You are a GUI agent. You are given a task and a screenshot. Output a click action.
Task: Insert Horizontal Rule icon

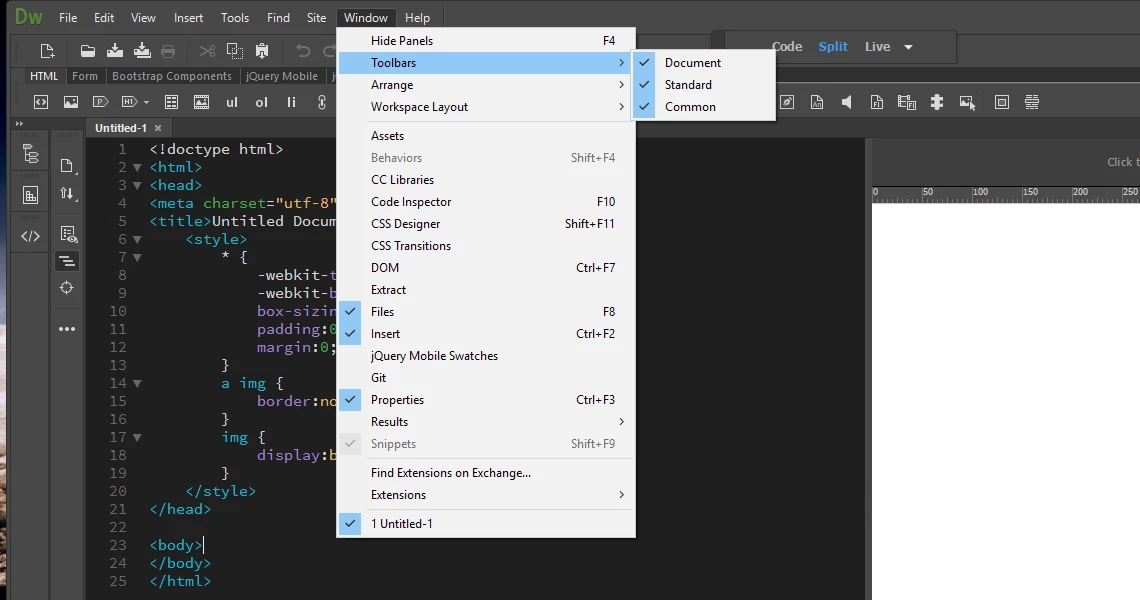pos(1032,103)
